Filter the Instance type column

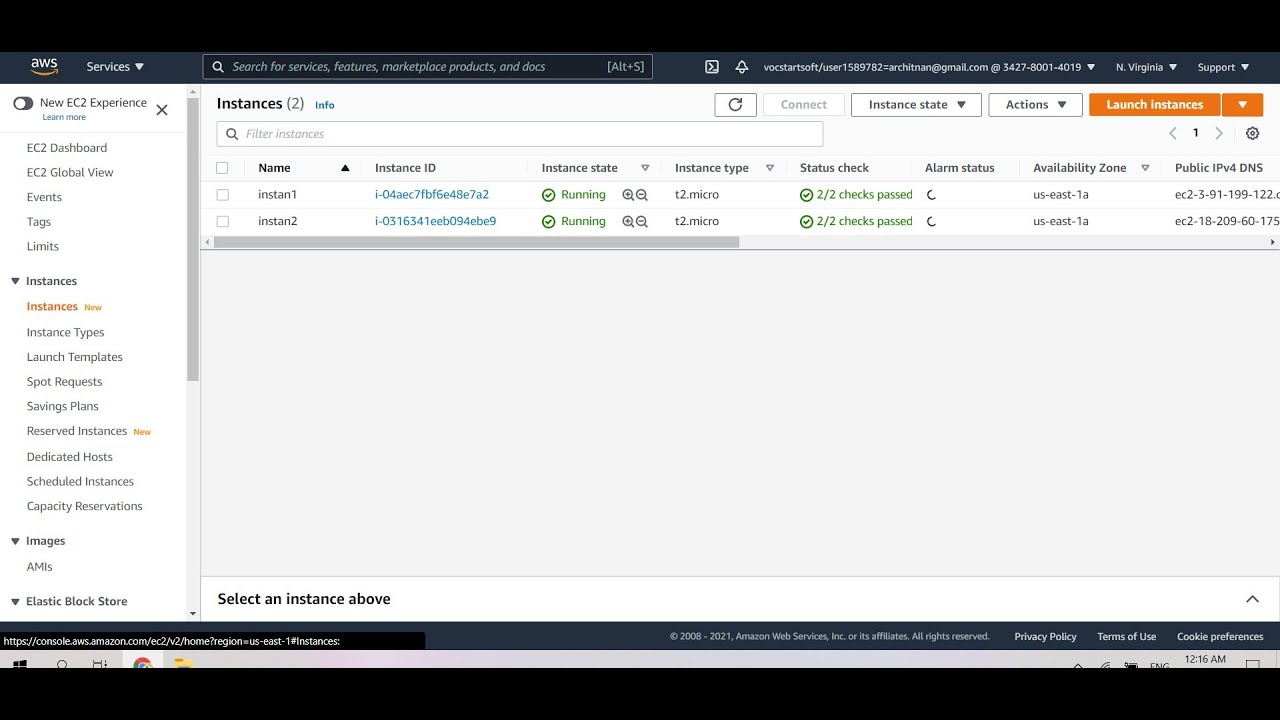point(769,168)
